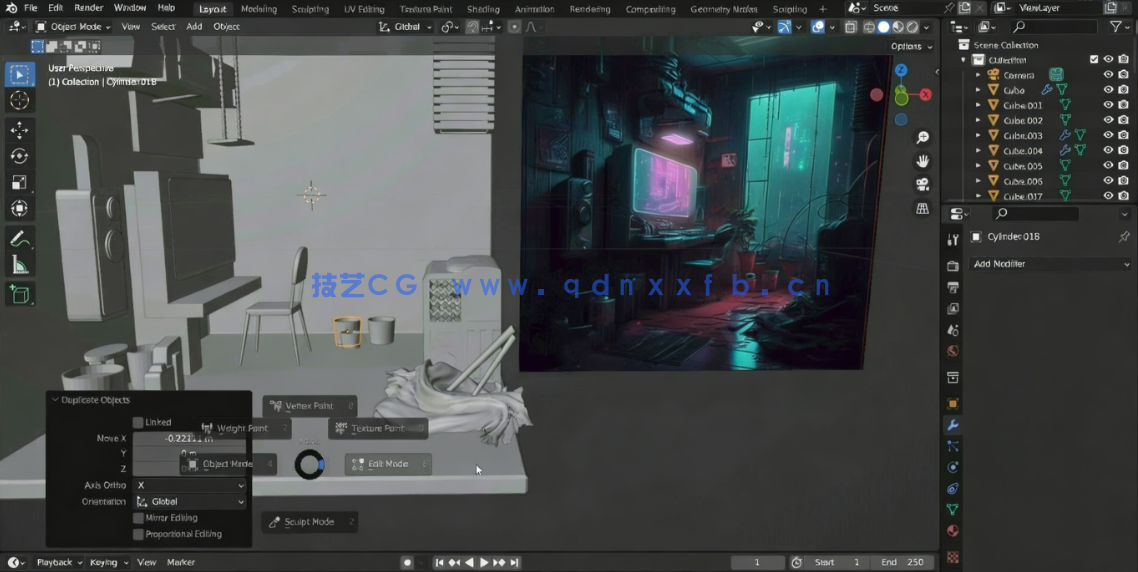
Task: Enable the Mirror Editing checkbox
Action: click(x=138, y=518)
